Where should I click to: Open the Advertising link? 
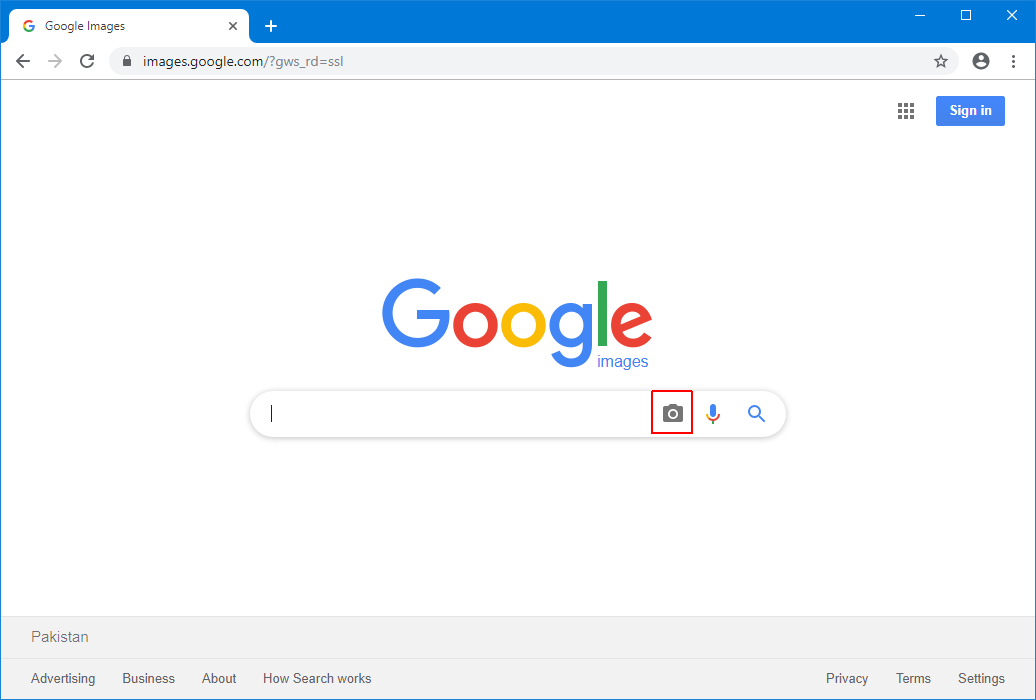pyautogui.click(x=63, y=678)
